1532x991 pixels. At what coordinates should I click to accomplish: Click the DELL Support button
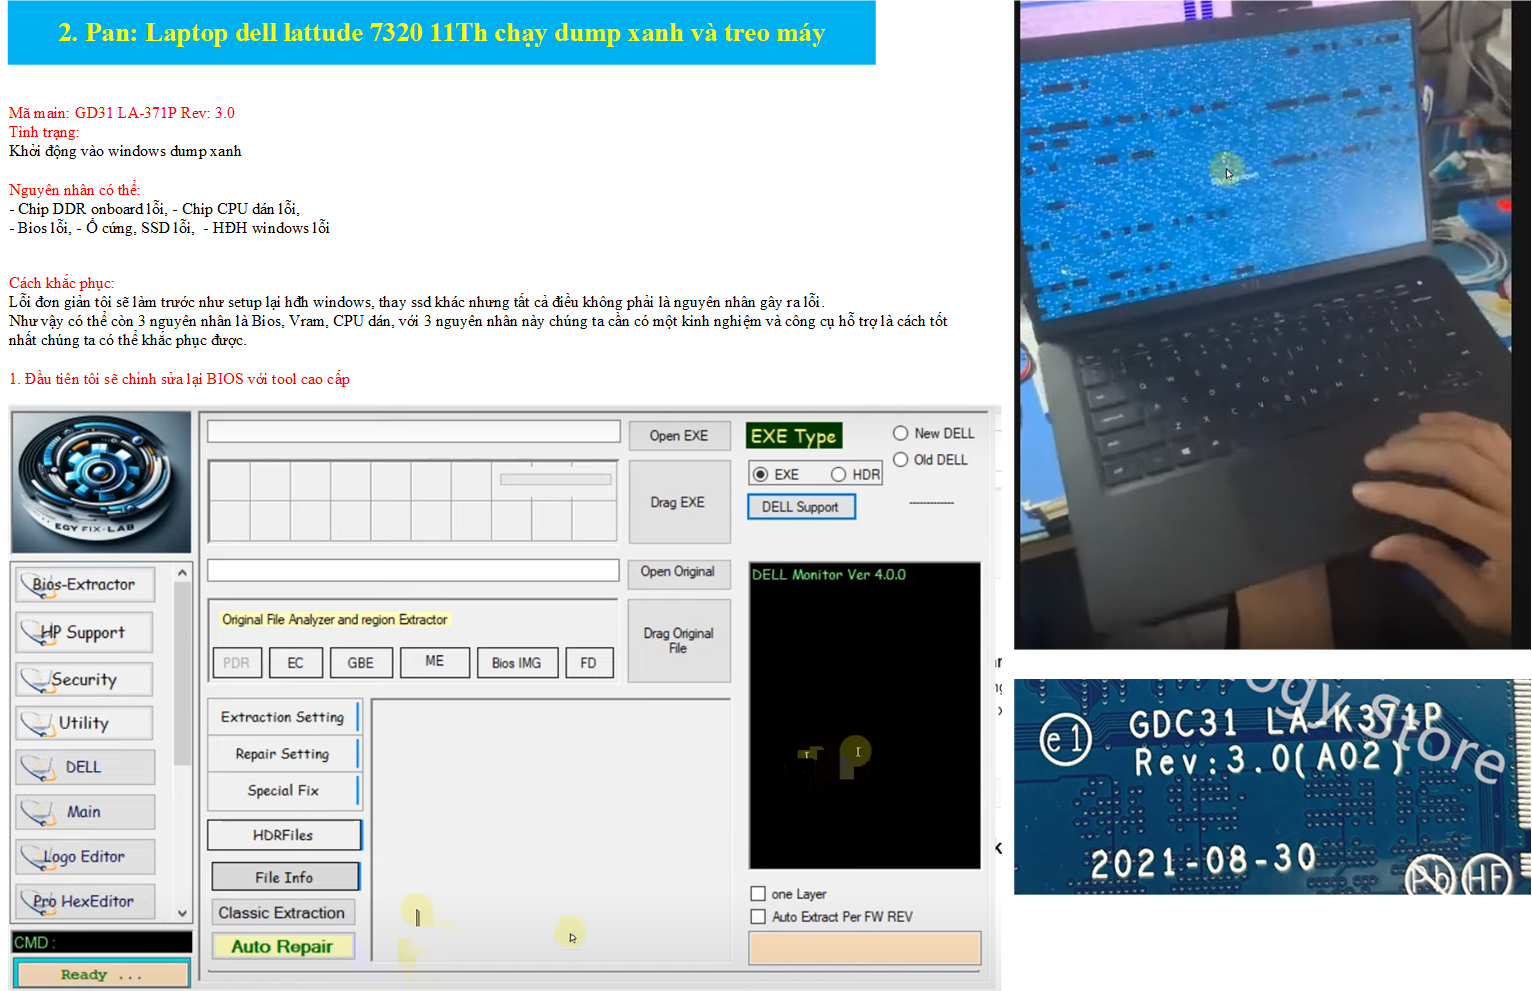coord(801,507)
